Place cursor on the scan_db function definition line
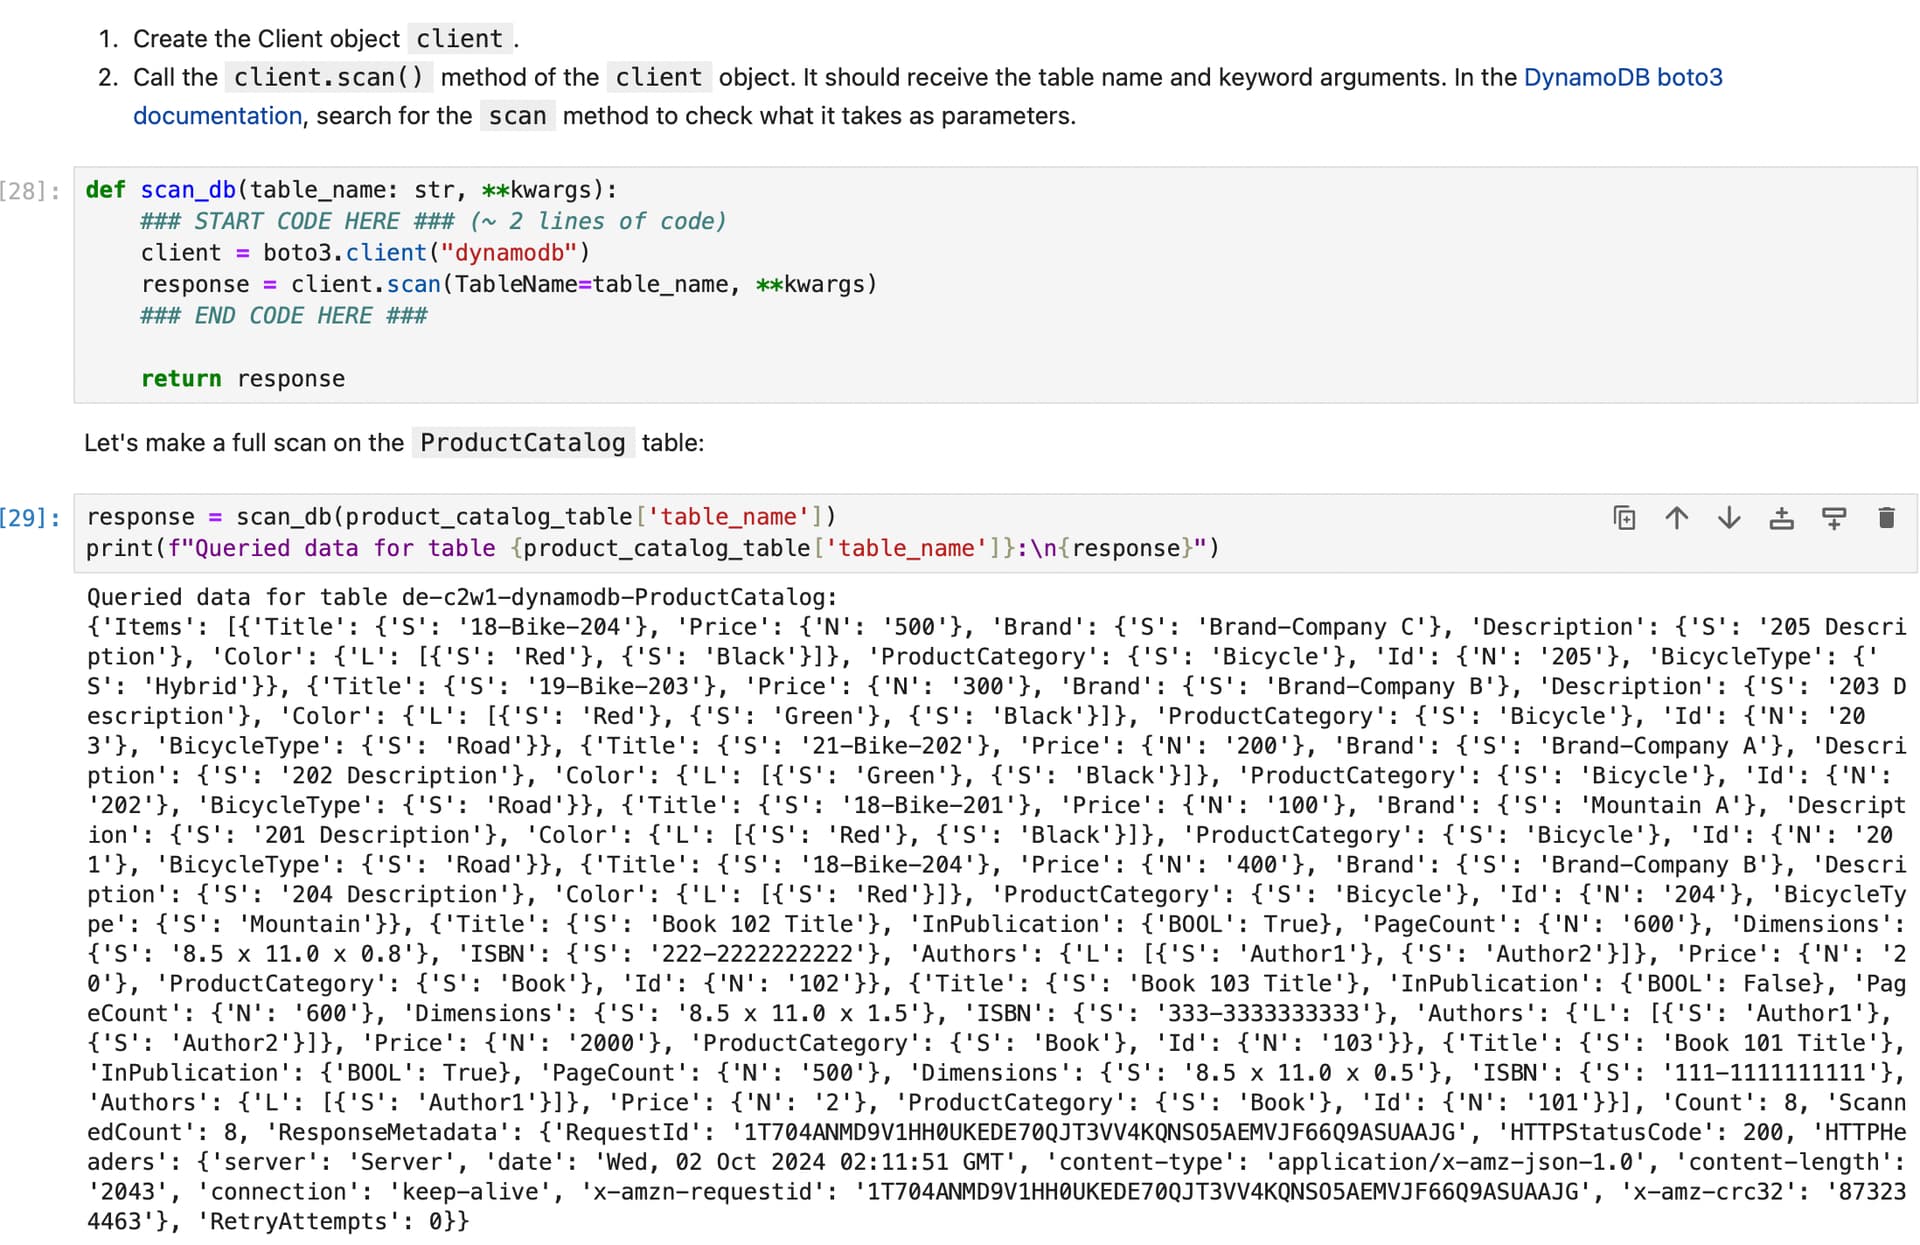 350,189
